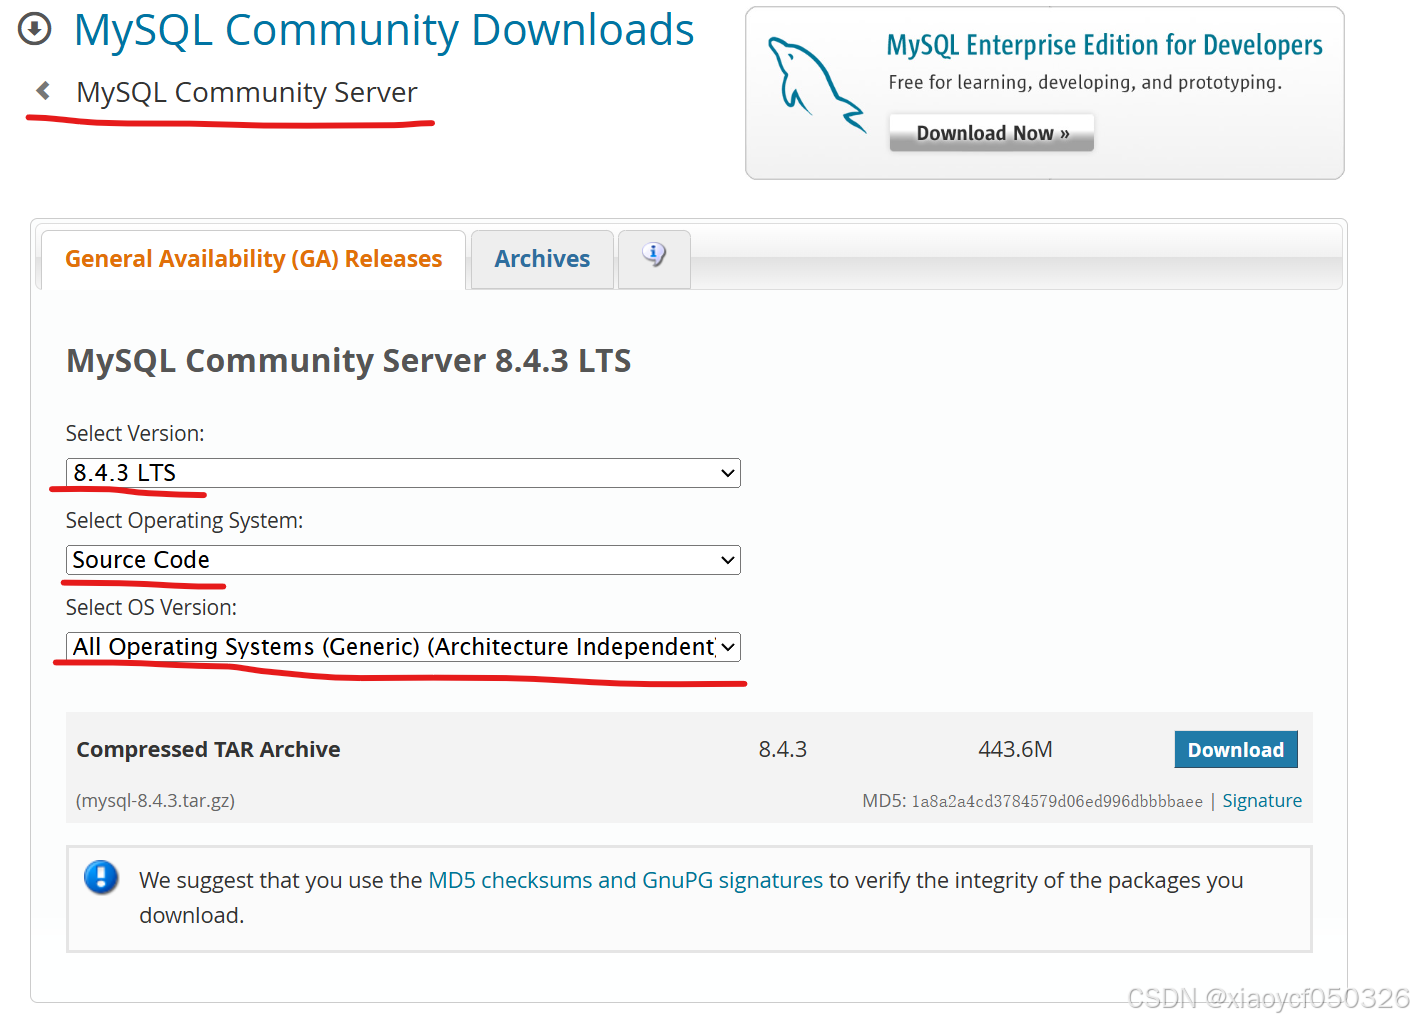
Task: Click the Compressed TAR Archive label
Action: (x=208, y=749)
